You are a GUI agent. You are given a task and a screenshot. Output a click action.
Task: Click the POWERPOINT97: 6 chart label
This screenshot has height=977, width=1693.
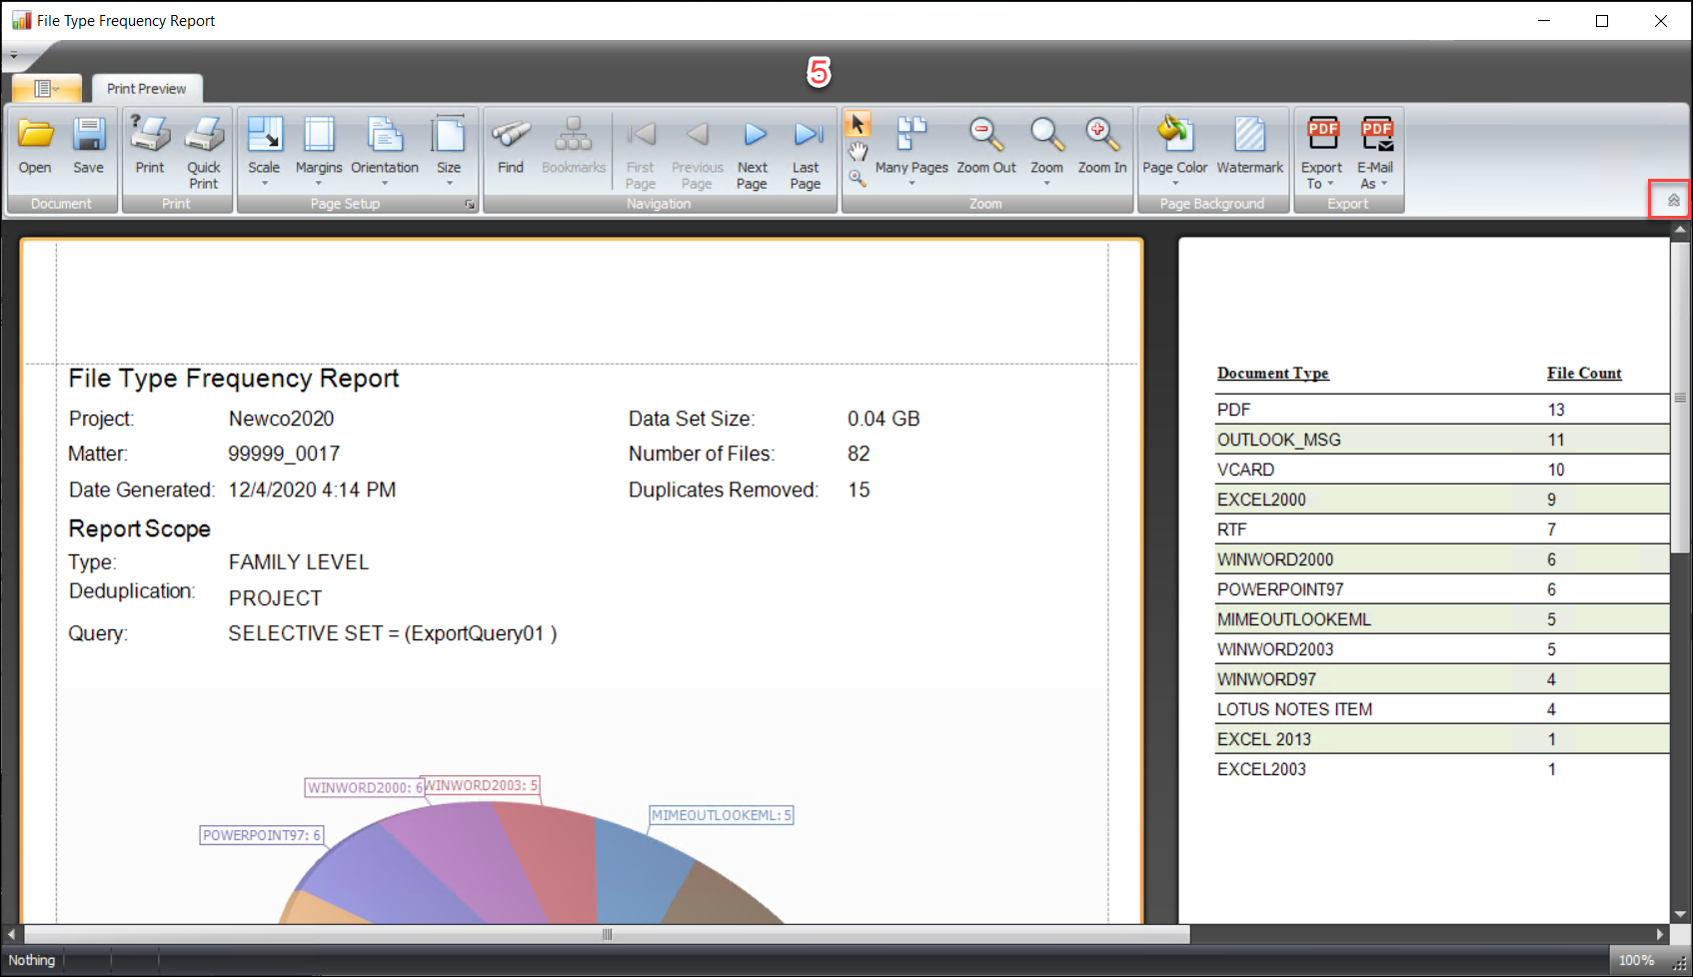262,835
